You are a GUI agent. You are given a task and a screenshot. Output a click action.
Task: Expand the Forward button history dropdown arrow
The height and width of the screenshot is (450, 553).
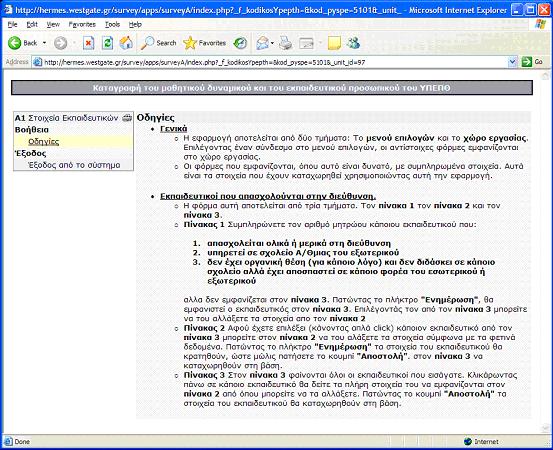tap(74, 43)
